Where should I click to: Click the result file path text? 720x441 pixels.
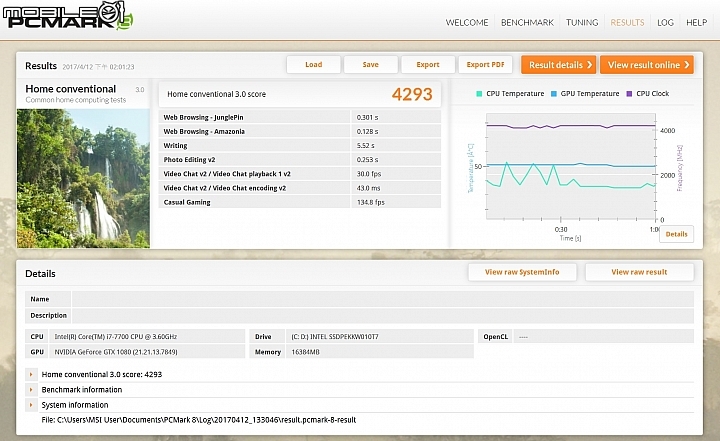click(x=199, y=420)
